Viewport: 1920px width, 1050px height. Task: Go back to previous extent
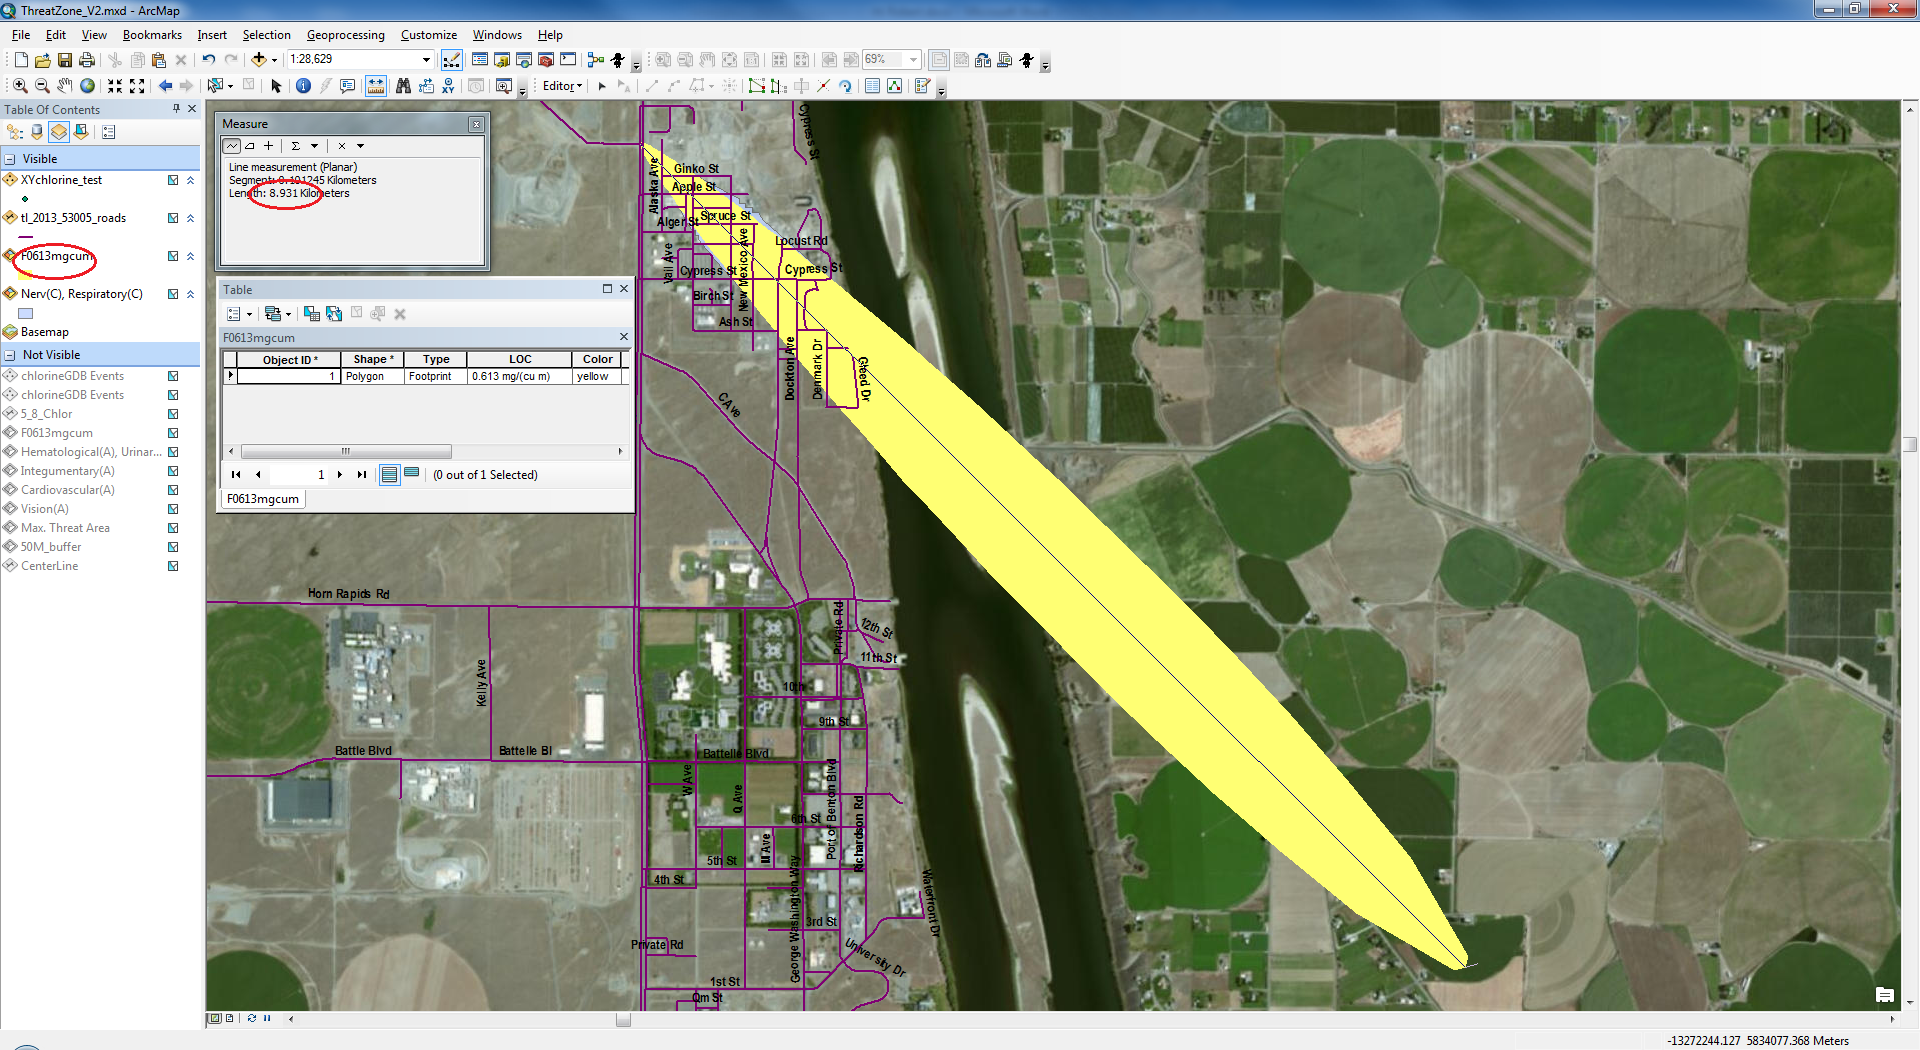pos(165,86)
